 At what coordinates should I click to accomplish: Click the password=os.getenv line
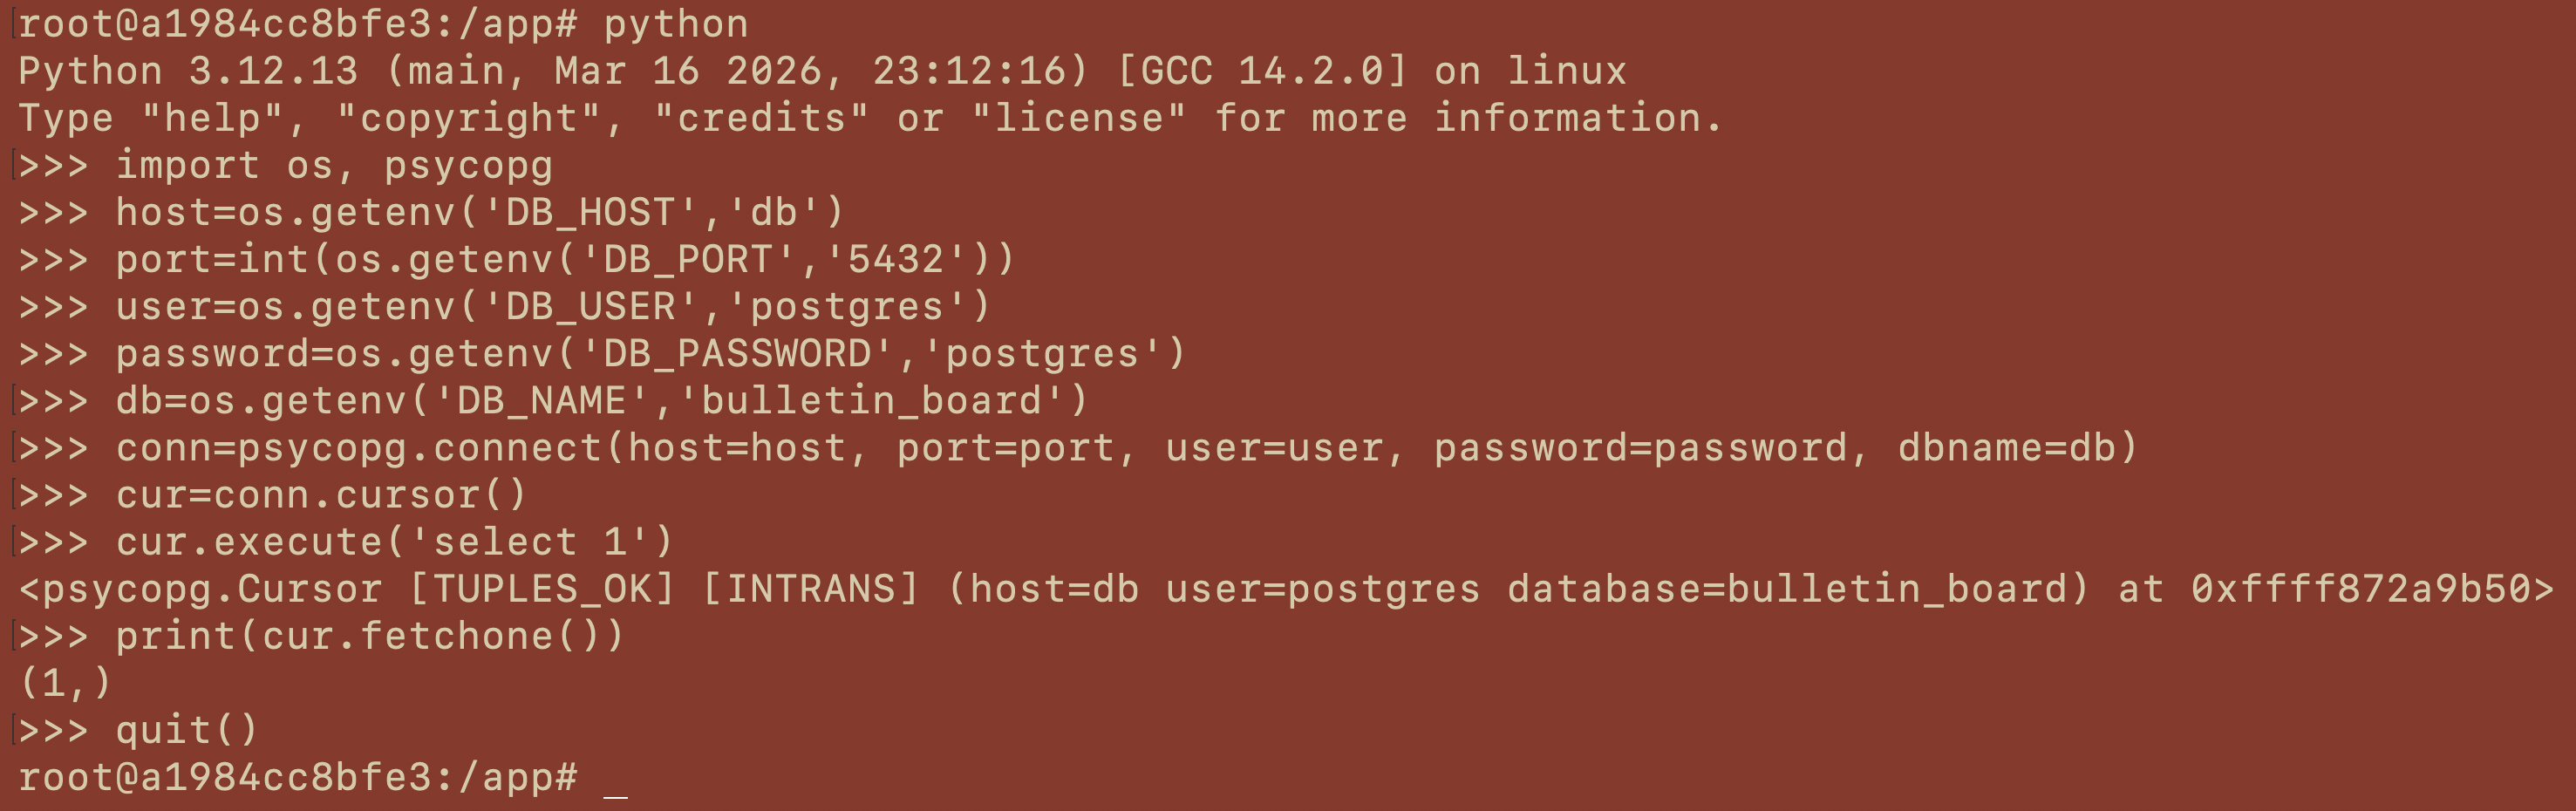coord(650,354)
